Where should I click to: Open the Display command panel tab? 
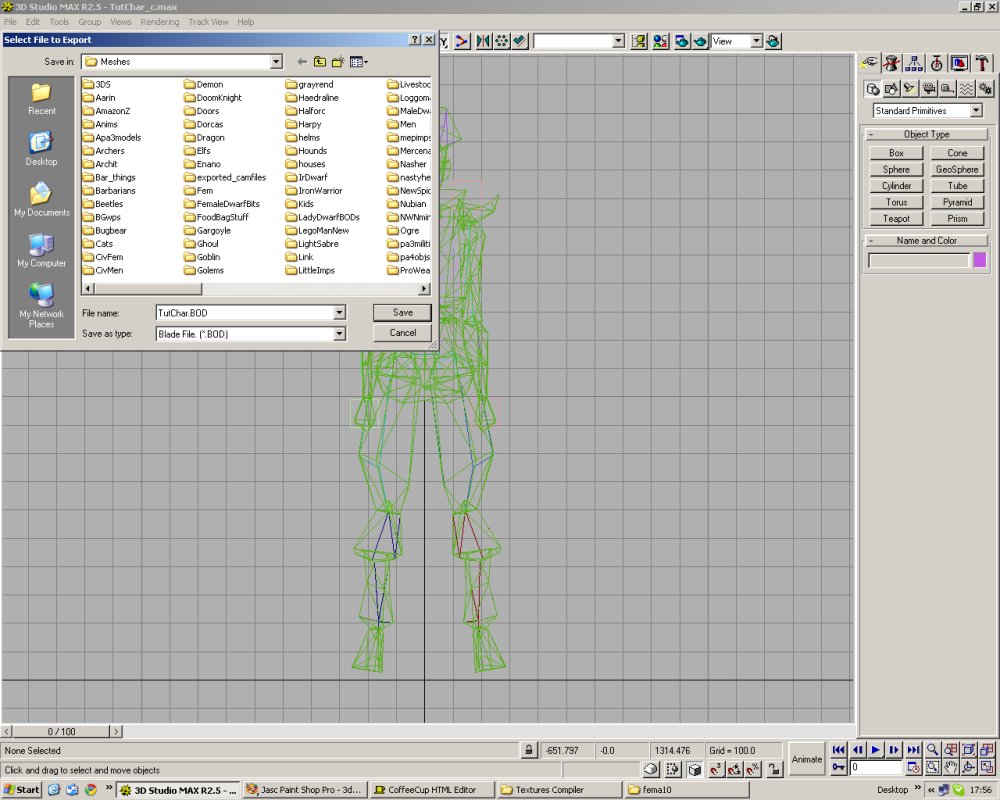(959, 63)
